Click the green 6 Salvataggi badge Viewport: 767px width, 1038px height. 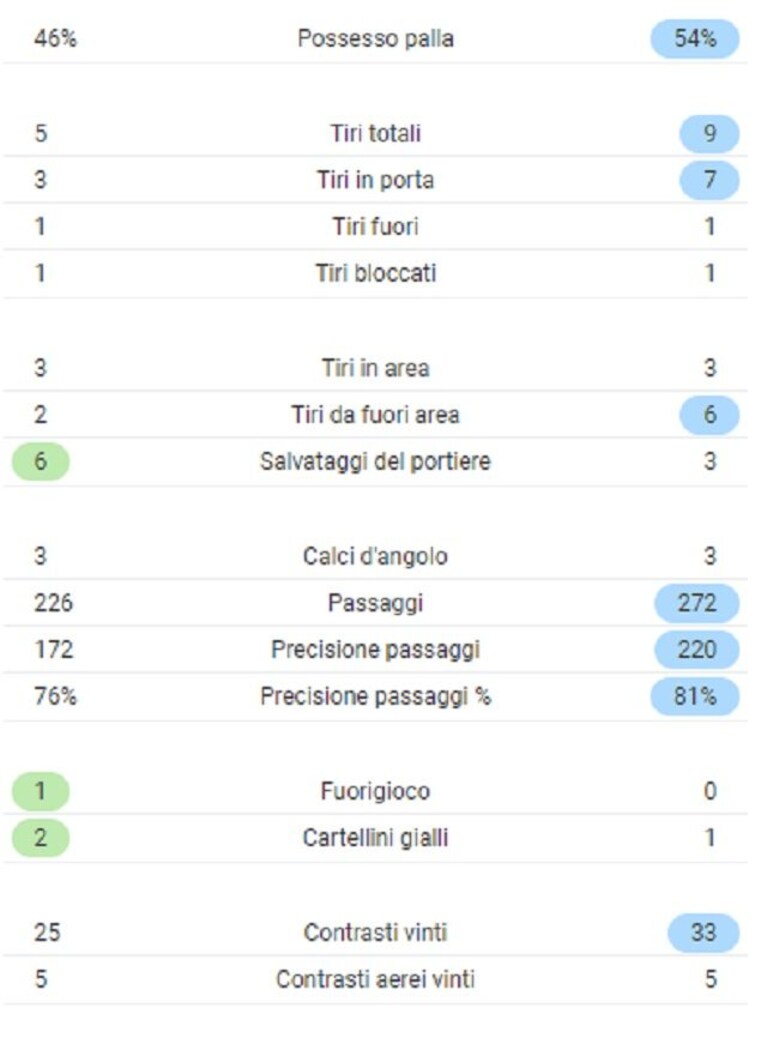(40, 461)
